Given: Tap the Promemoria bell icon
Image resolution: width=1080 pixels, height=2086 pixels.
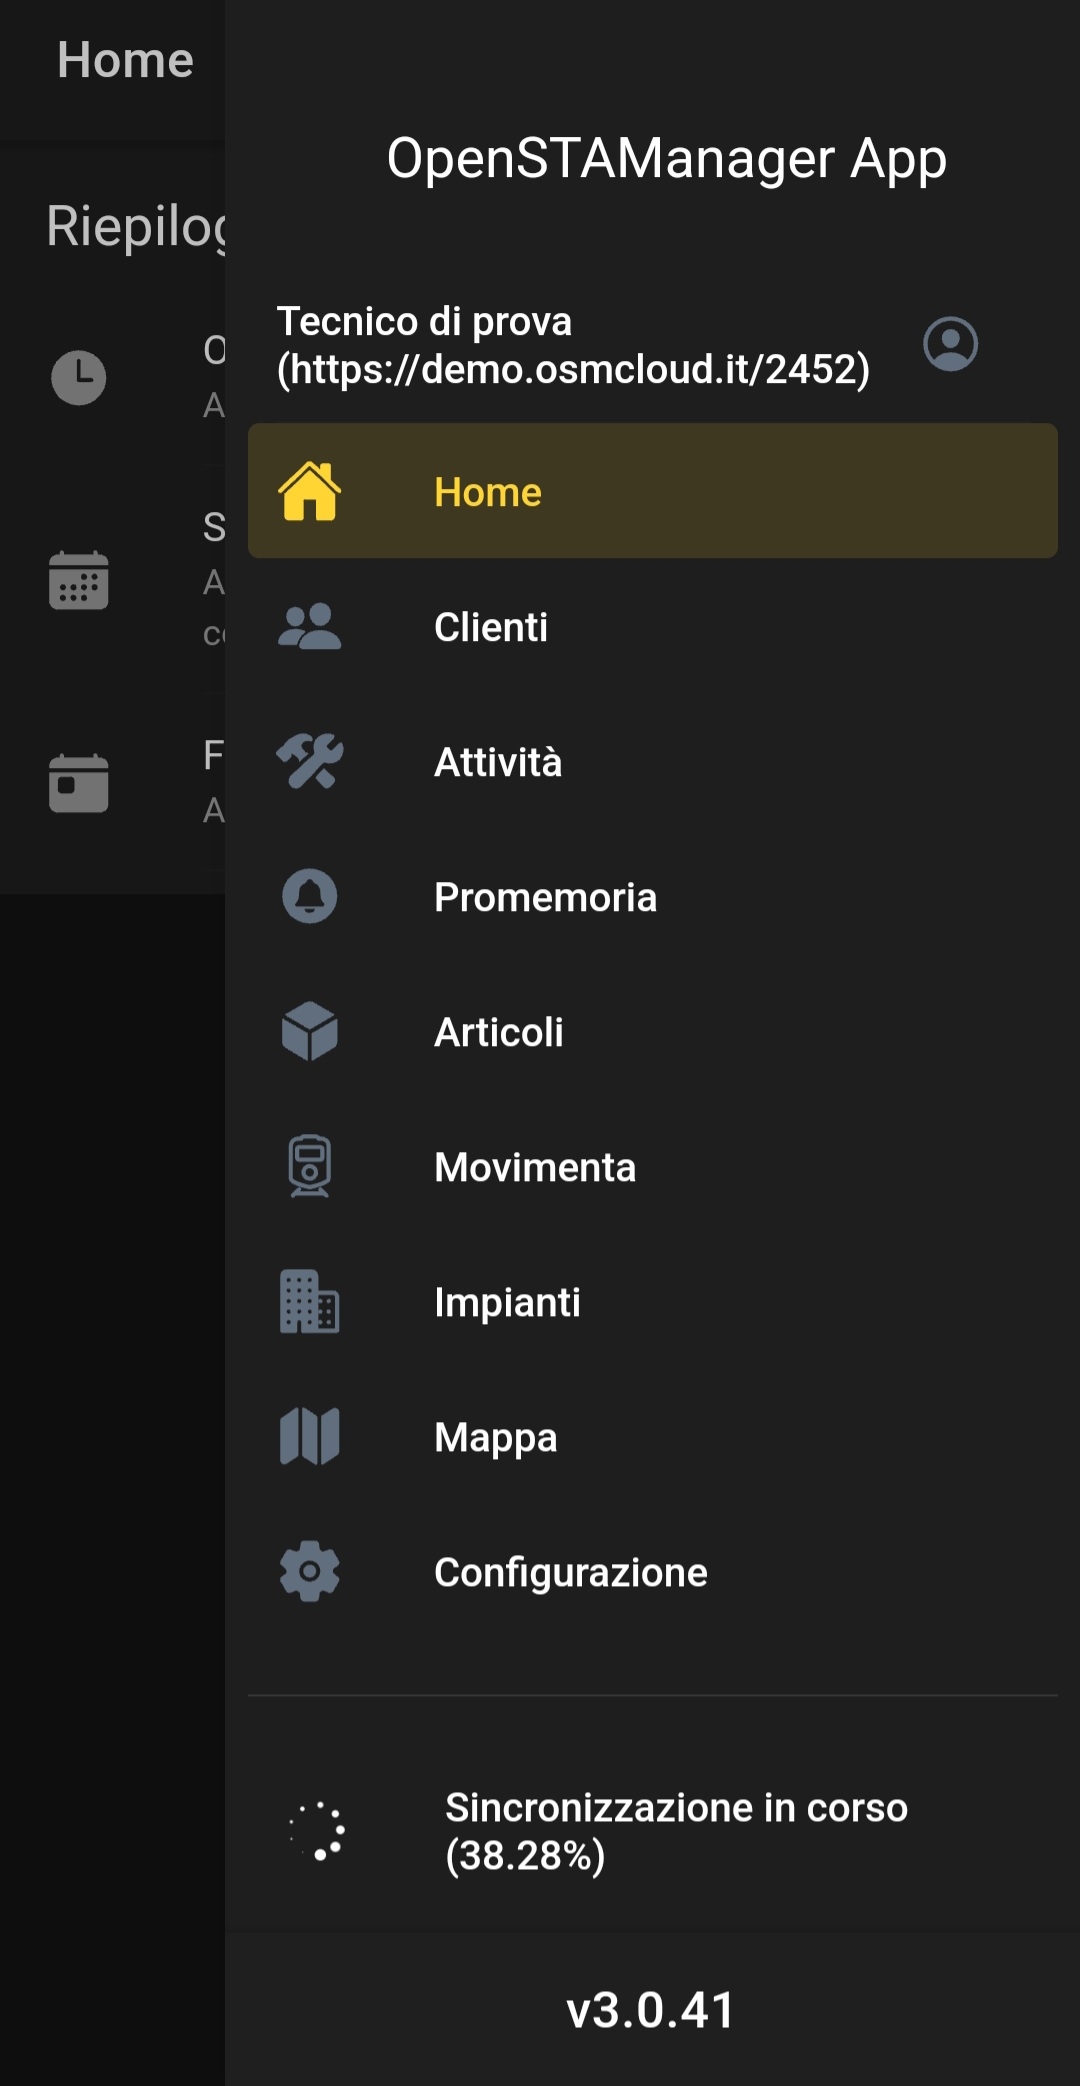Looking at the screenshot, I should pyautogui.click(x=309, y=896).
